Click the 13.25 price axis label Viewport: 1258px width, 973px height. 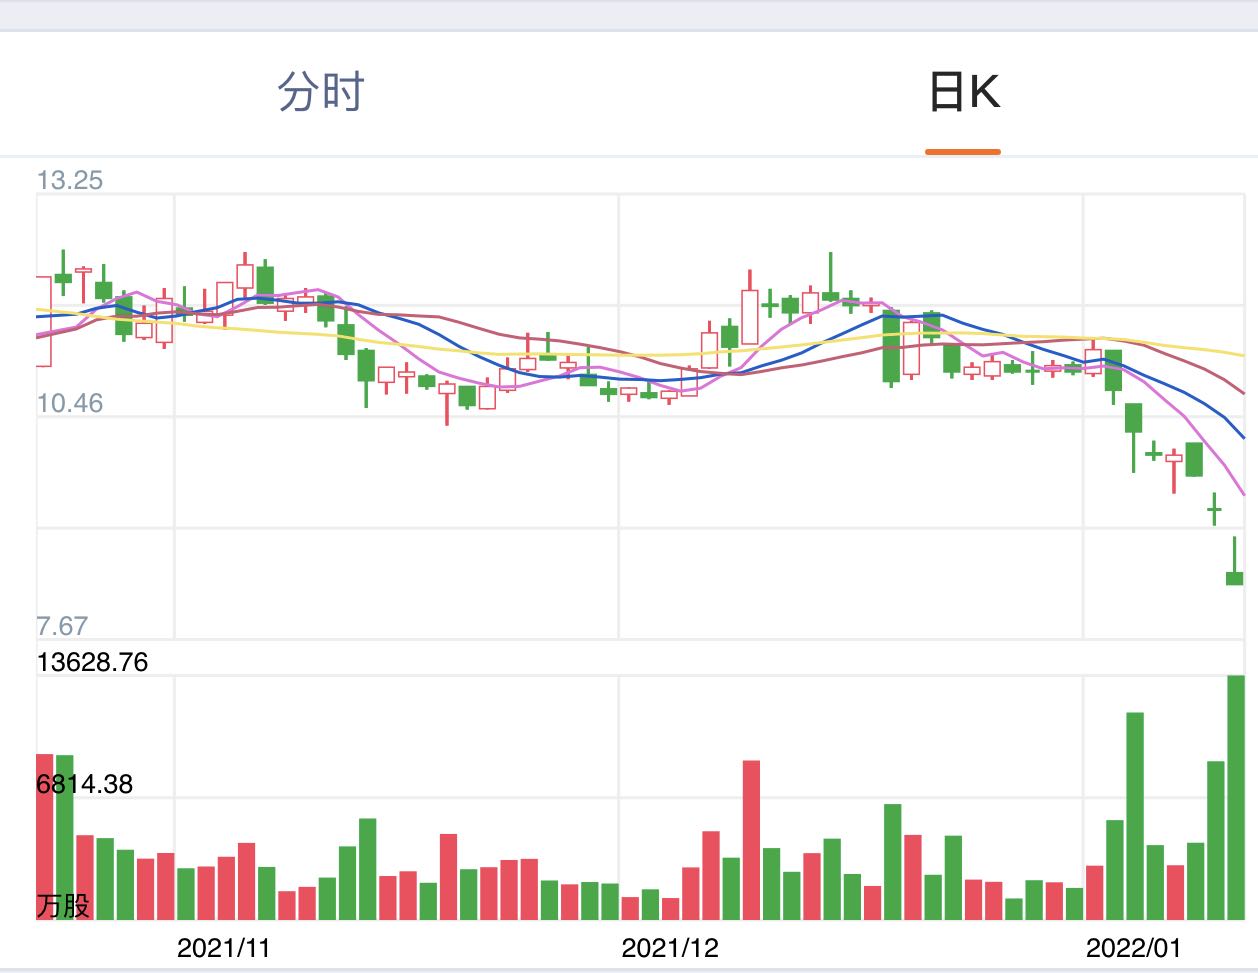coord(70,180)
